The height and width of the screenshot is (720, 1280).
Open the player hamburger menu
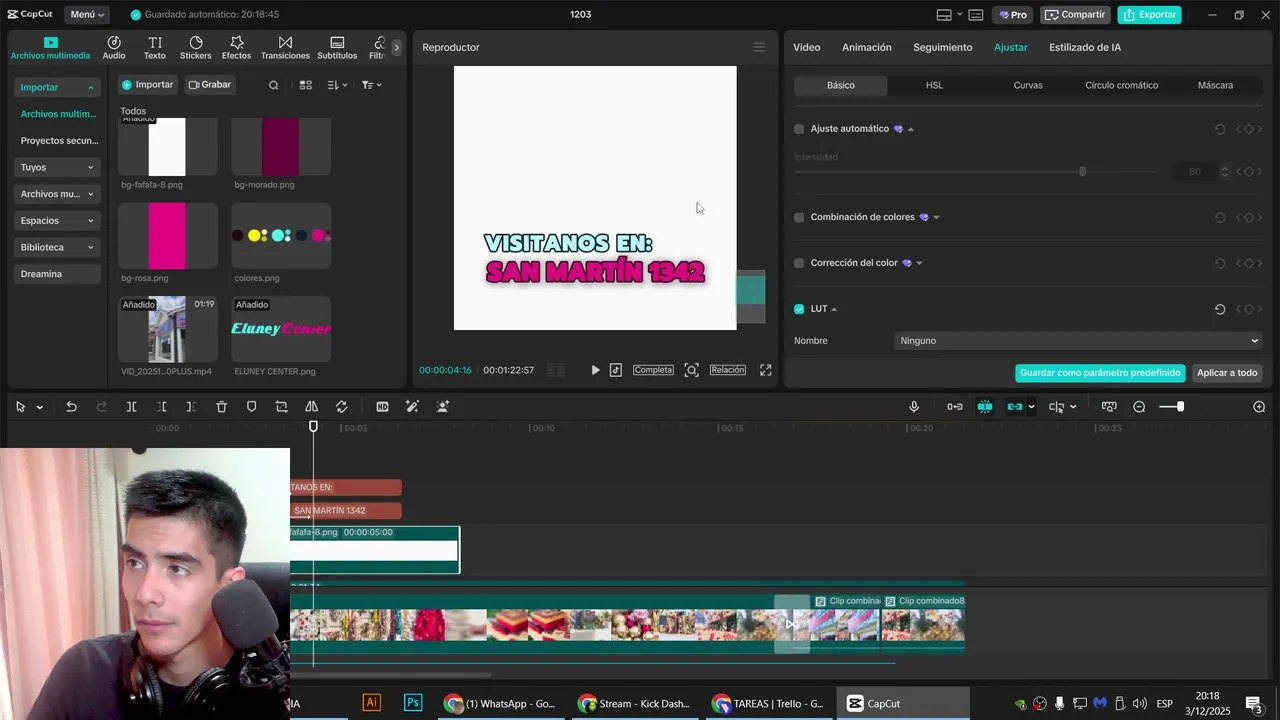(x=759, y=47)
